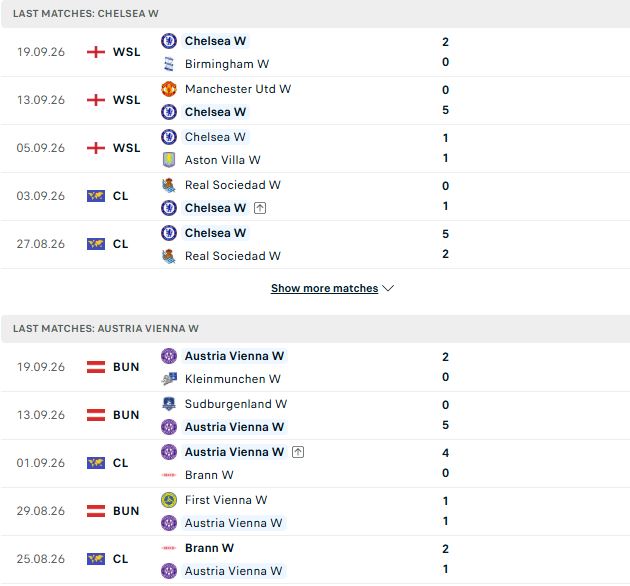Click advancing arrow icon next to Chelsea W
630x586 pixels.
[260, 208]
